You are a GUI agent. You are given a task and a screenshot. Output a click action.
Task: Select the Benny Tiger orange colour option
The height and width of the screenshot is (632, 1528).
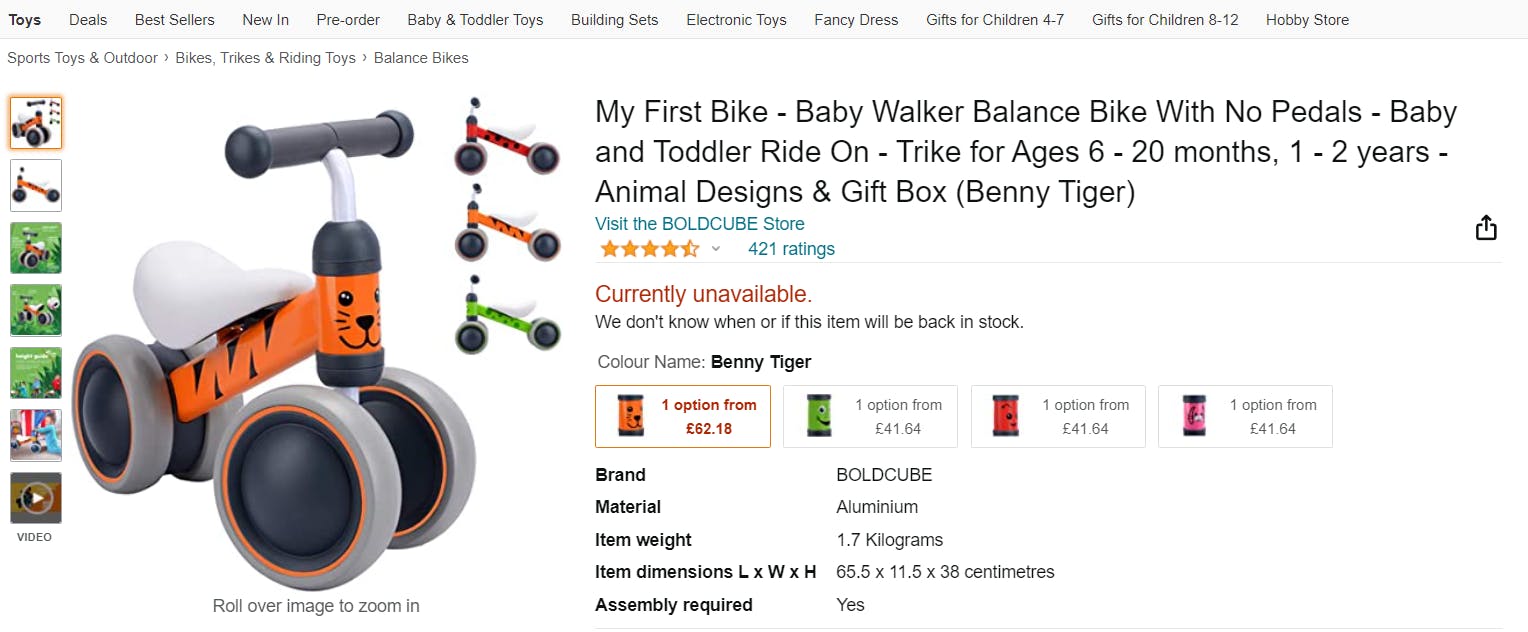tap(682, 416)
